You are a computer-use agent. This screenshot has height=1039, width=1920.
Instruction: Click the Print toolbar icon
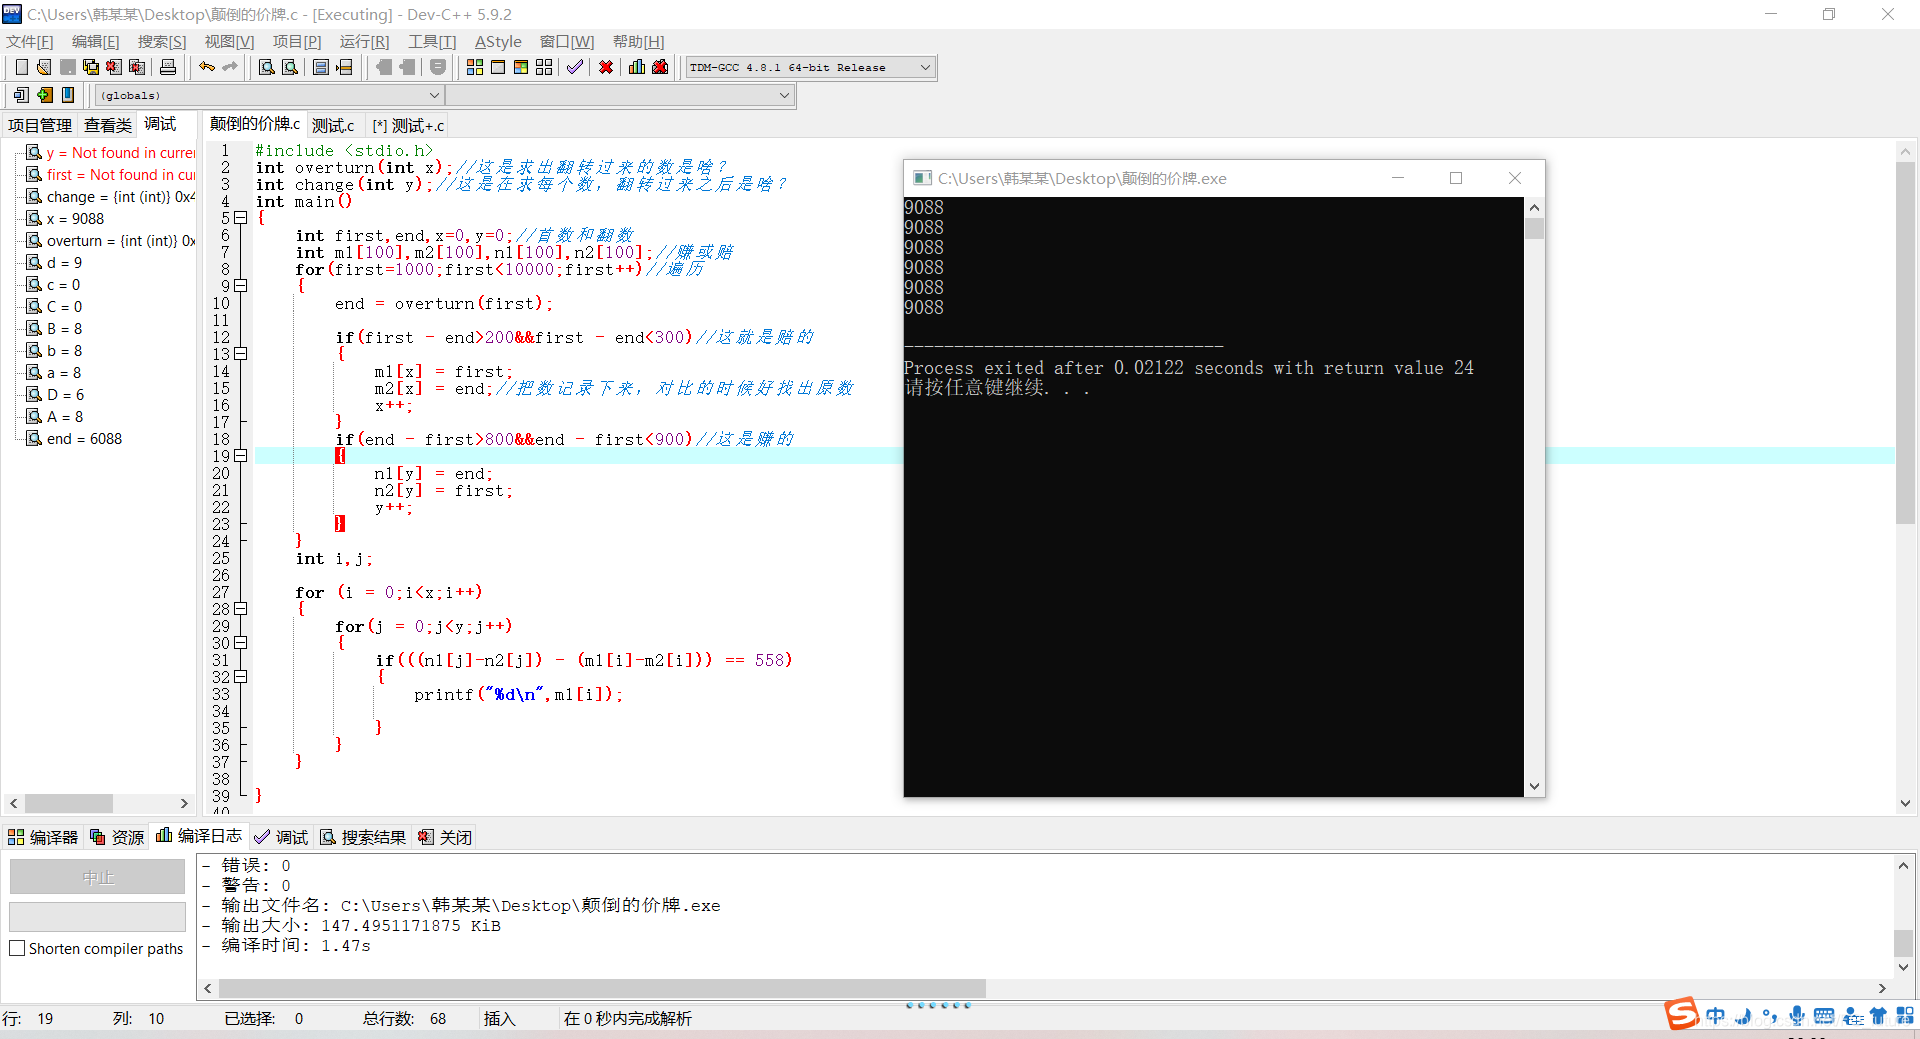168,67
